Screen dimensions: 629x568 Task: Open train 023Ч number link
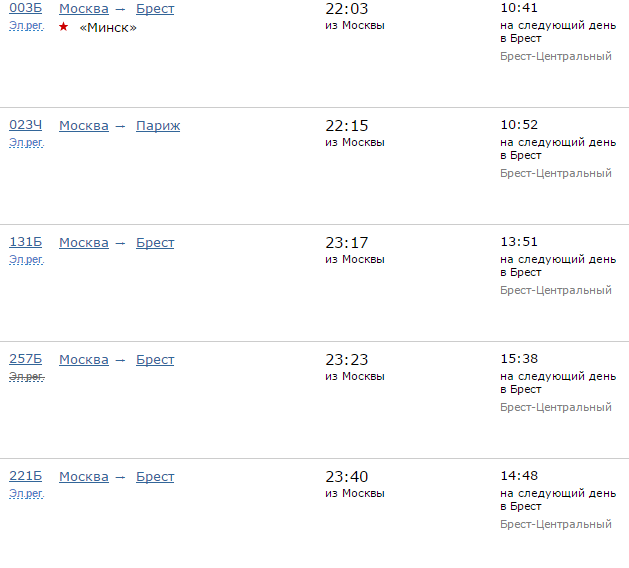coord(26,126)
